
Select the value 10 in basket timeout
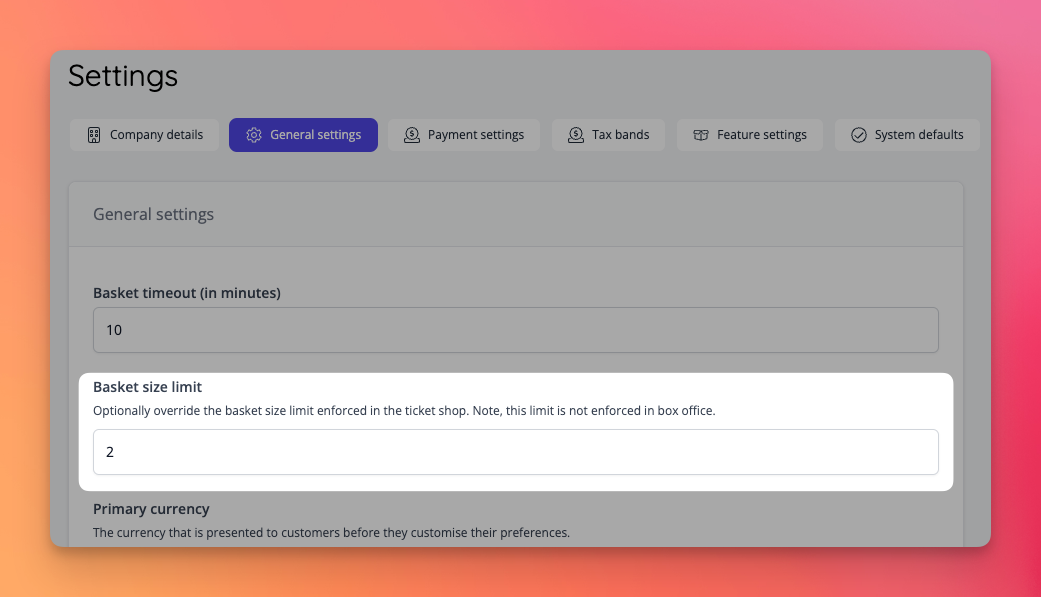tap(115, 329)
